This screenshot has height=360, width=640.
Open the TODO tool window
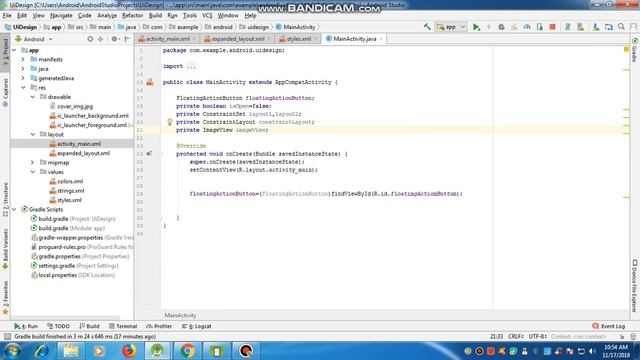[58, 326]
